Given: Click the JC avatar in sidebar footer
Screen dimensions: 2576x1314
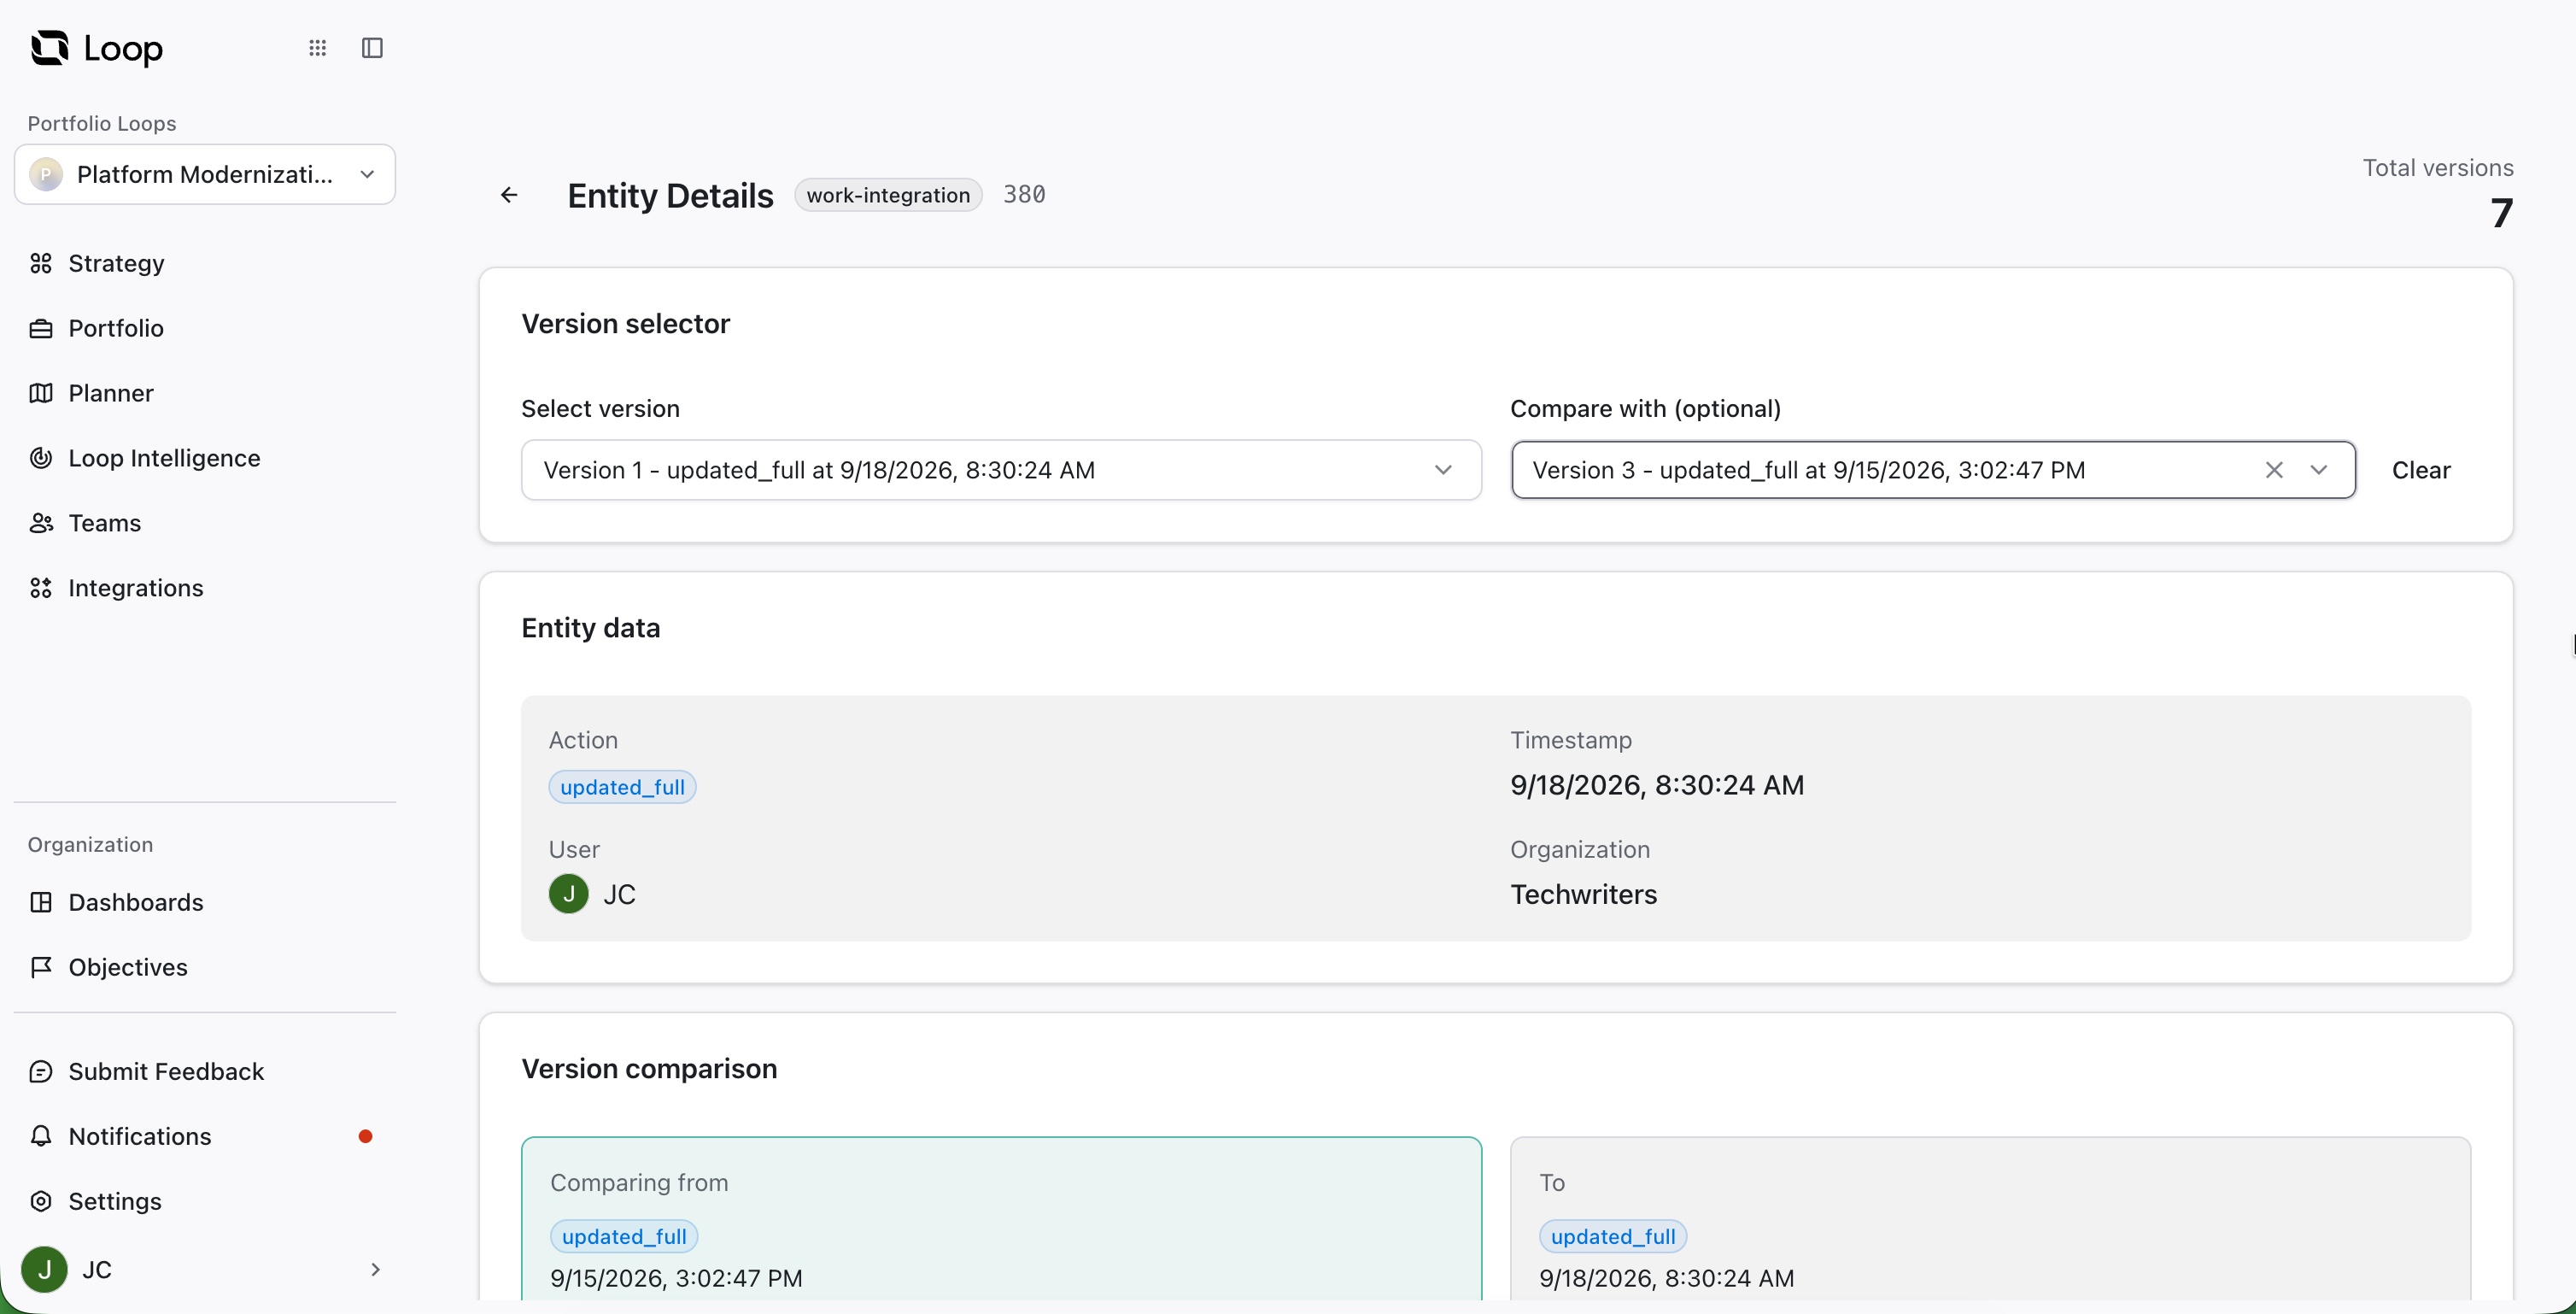Looking at the screenshot, I should 44,1269.
